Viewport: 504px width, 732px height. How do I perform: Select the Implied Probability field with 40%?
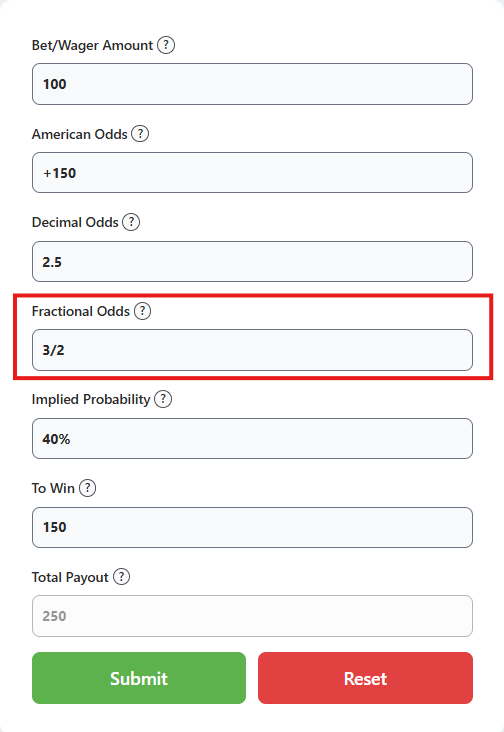252,438
